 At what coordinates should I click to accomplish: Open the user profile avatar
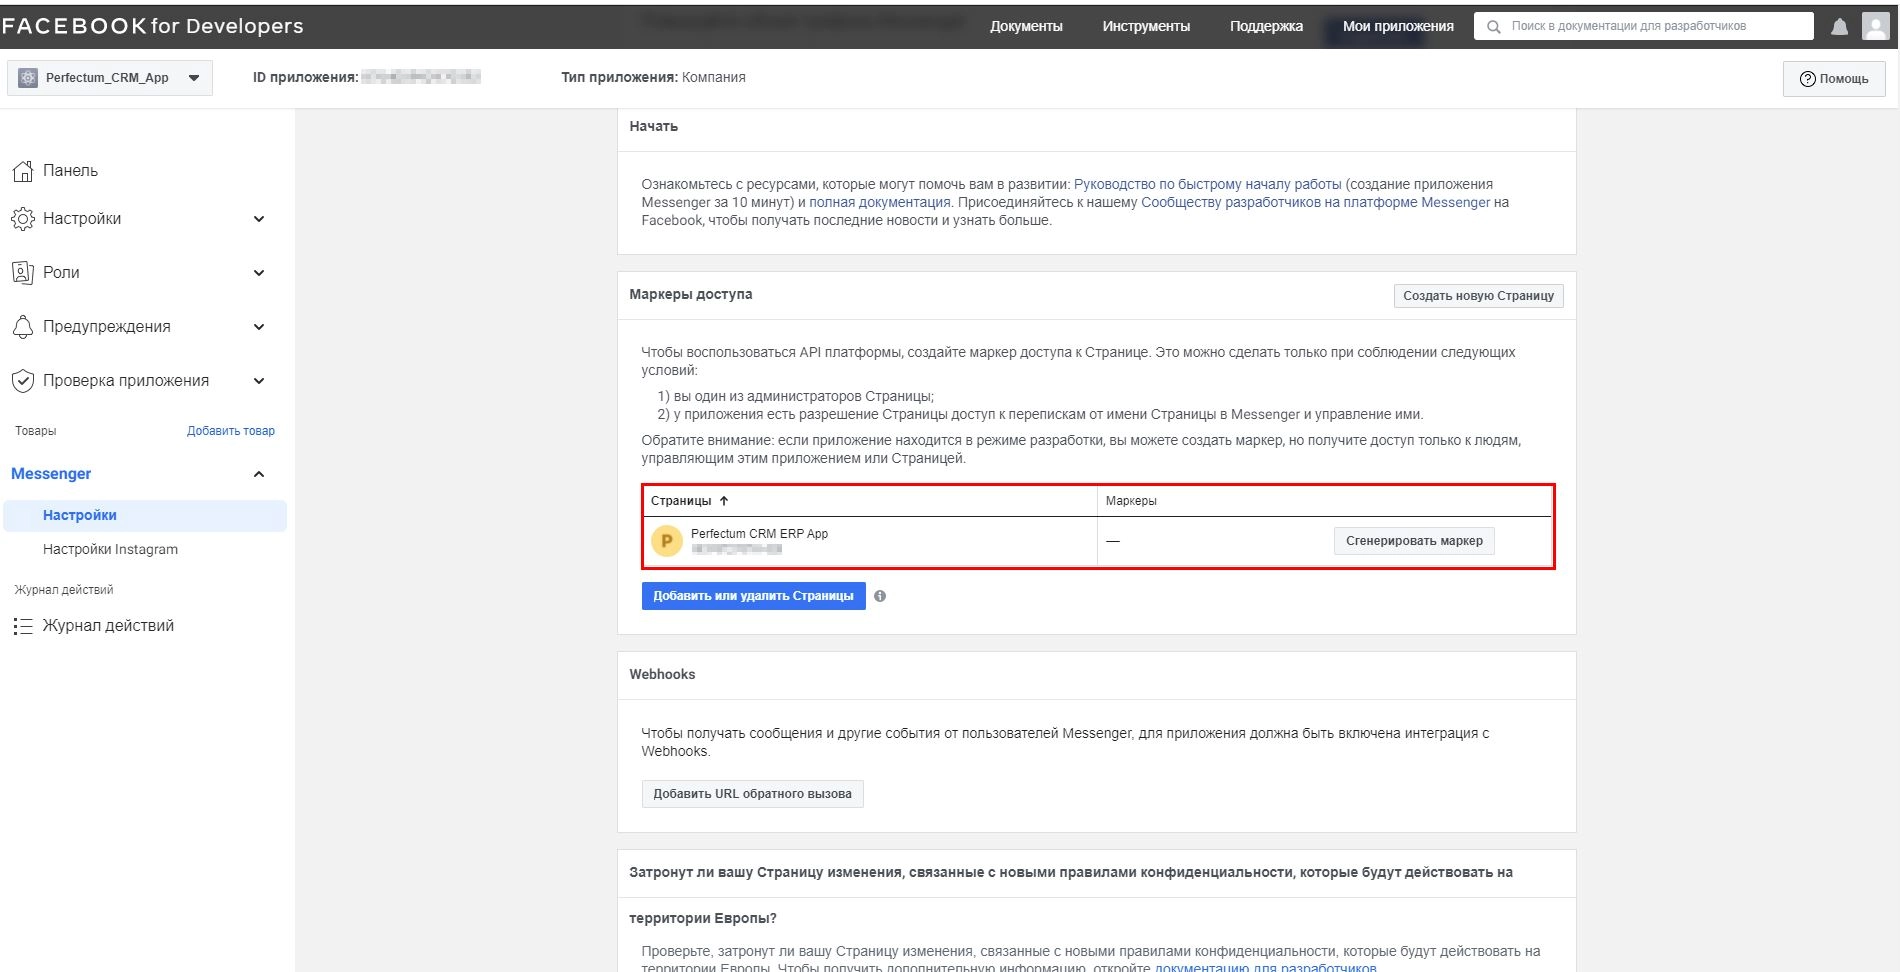click(1875, 26)
